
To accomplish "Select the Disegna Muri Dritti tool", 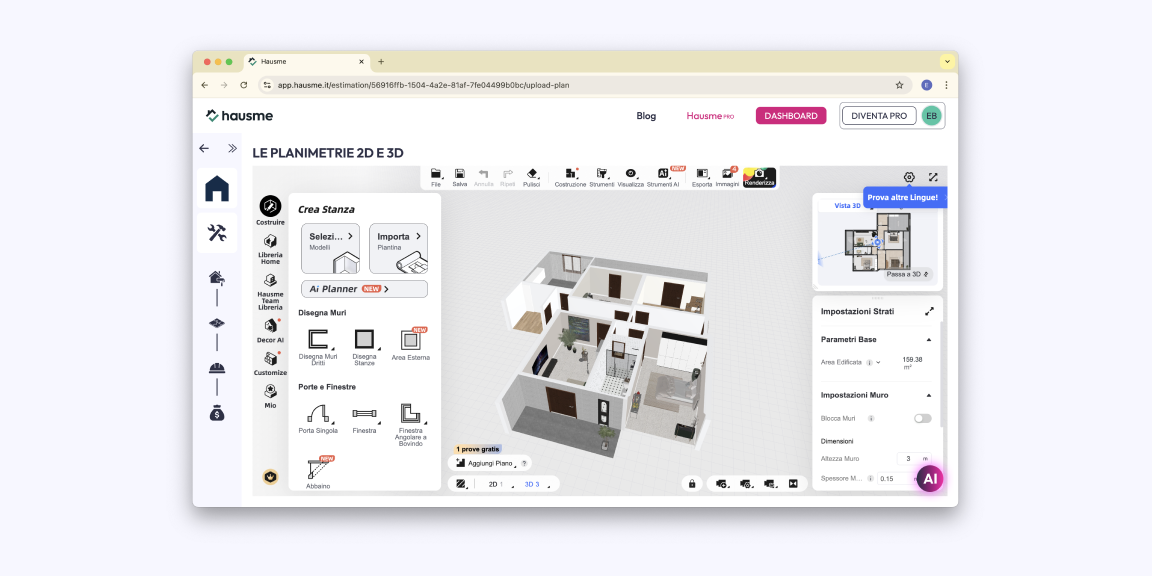I will coord(318,341).
